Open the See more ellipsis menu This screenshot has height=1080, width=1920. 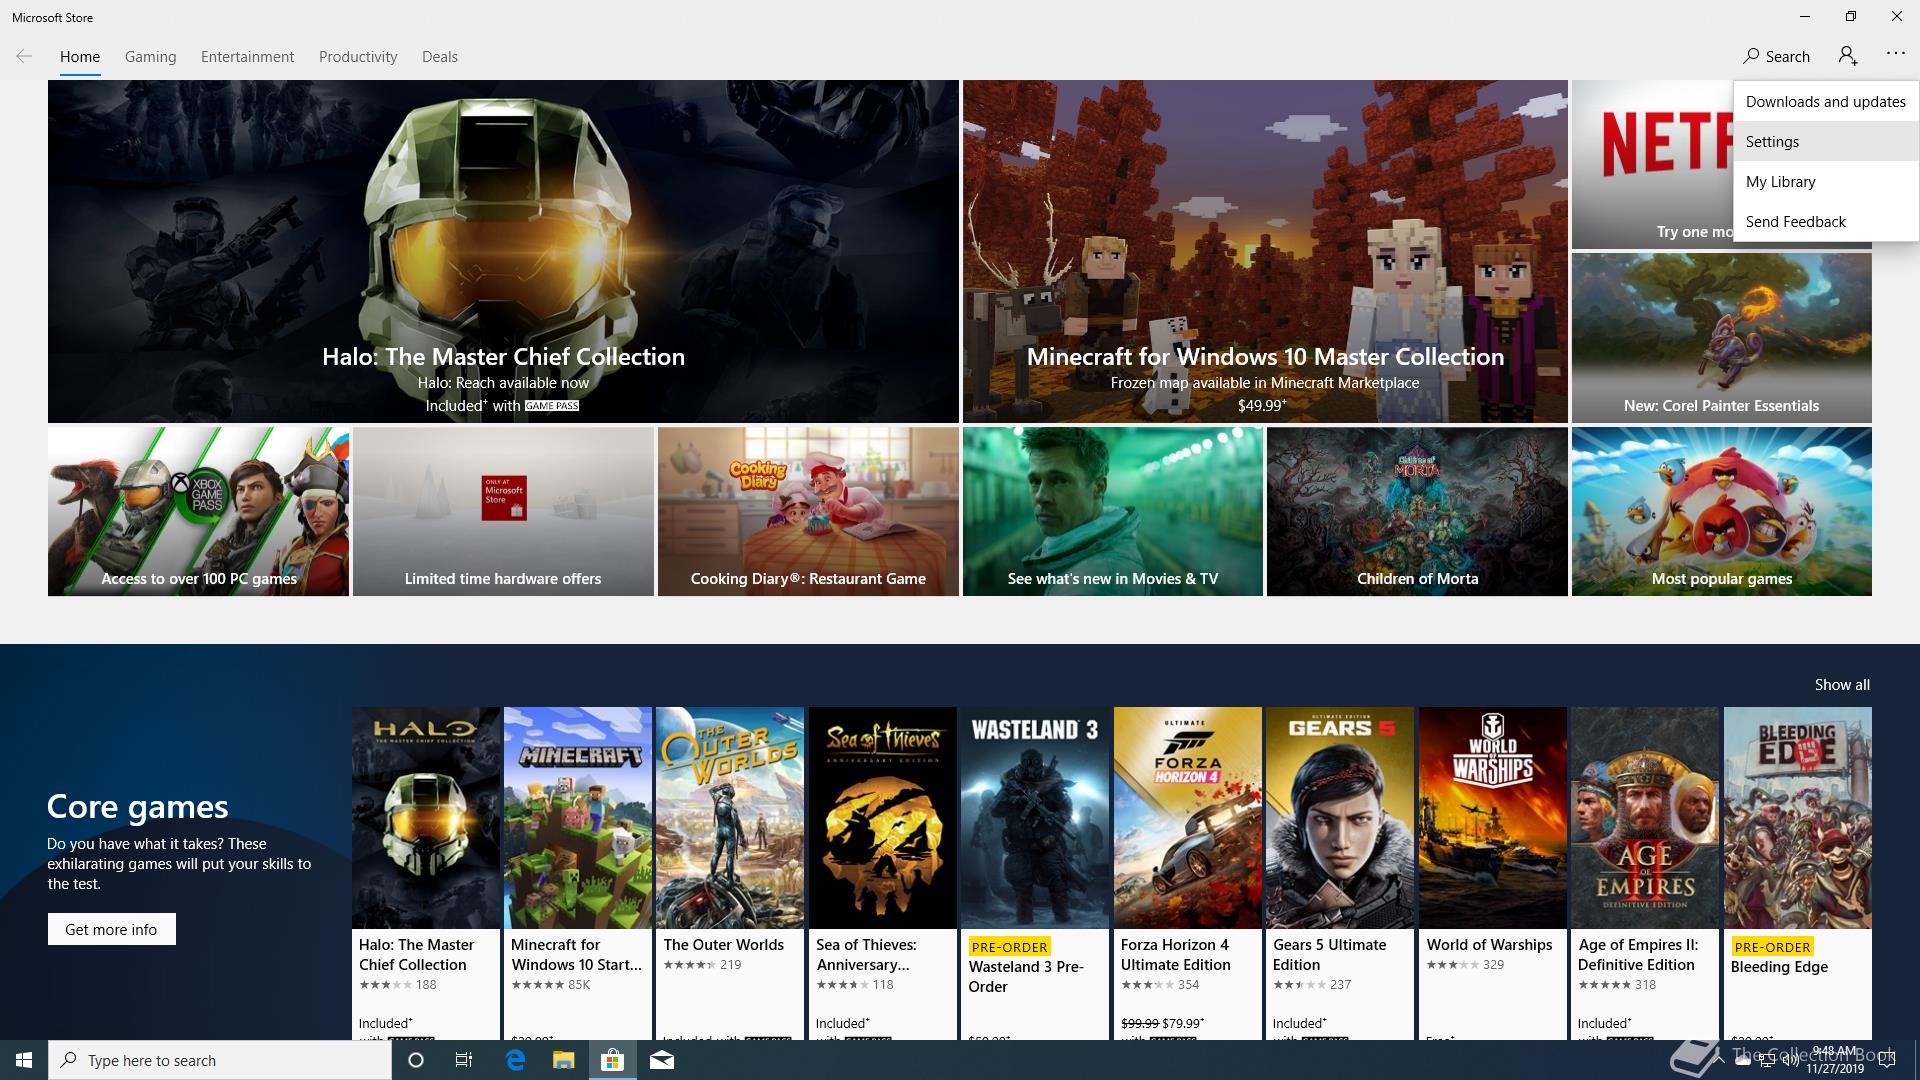point(1895,54)
